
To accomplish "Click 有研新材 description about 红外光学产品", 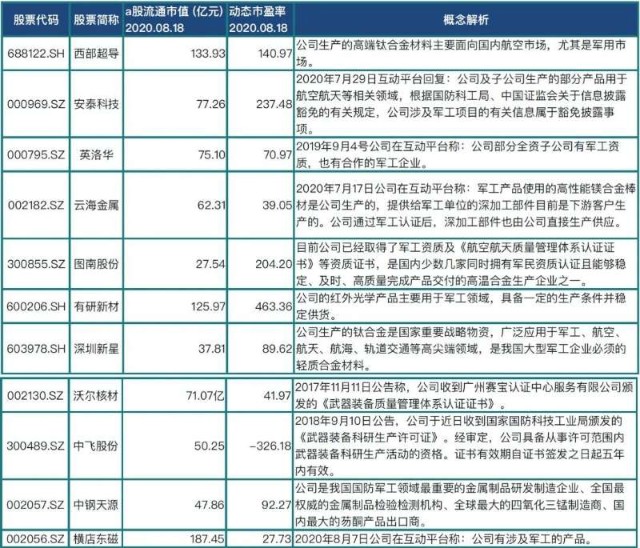I will pos(461,306).
